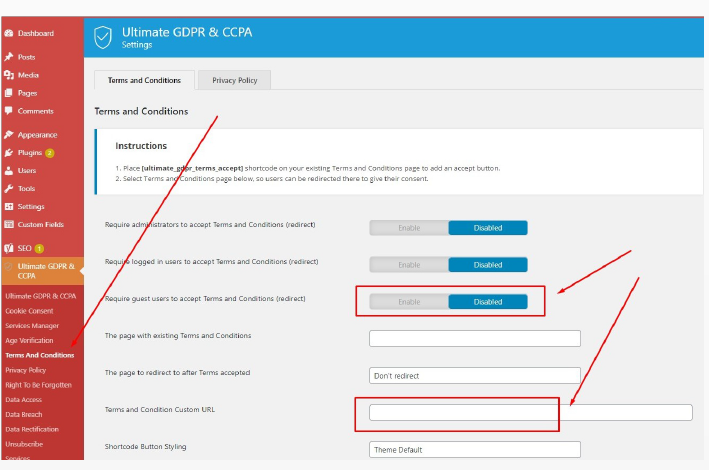Screen dimensions: 709x470
Task: Click the Tools wrench icon
Action: (9, 189)
